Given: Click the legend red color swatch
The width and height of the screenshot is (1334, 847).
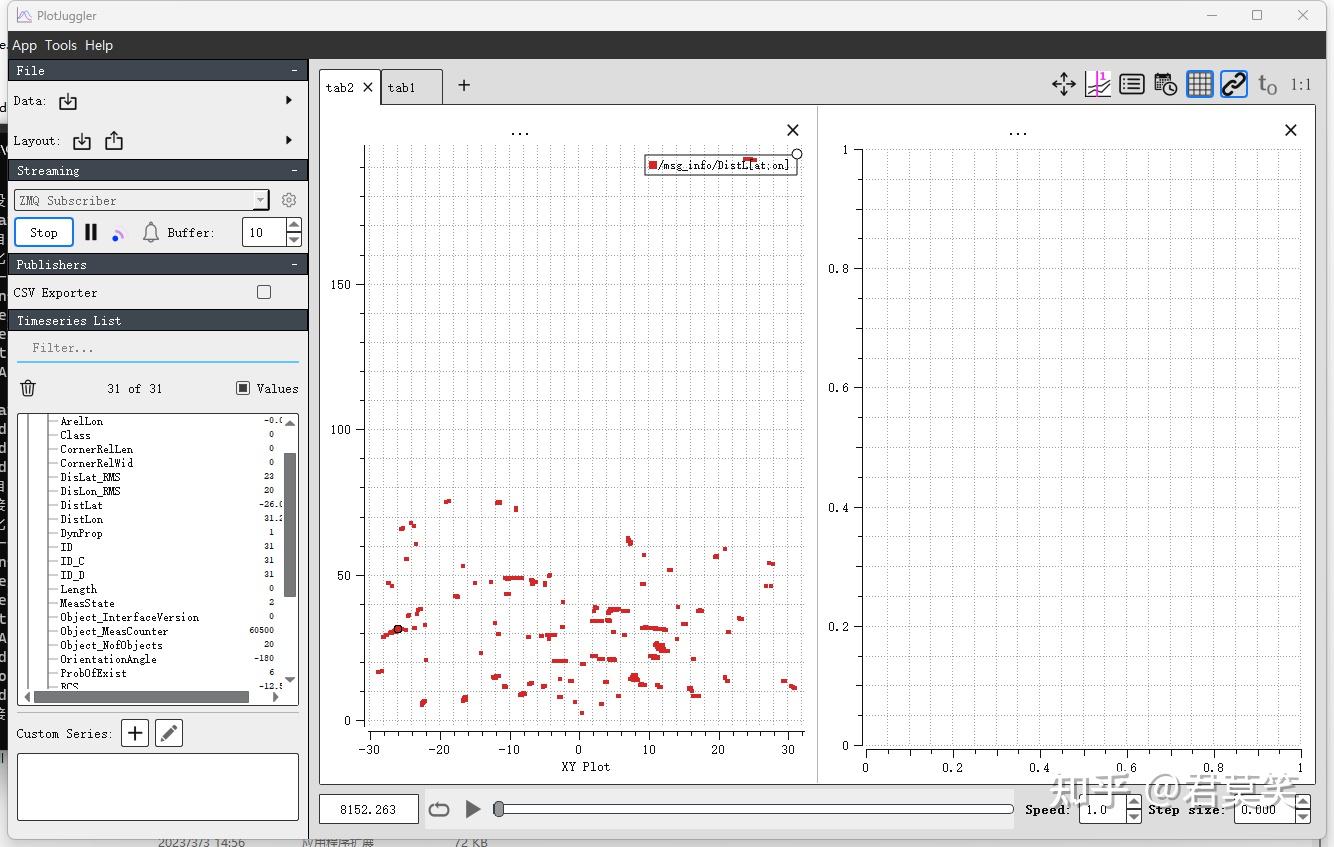Looking at the screenshot, I should tap(653, 165).
